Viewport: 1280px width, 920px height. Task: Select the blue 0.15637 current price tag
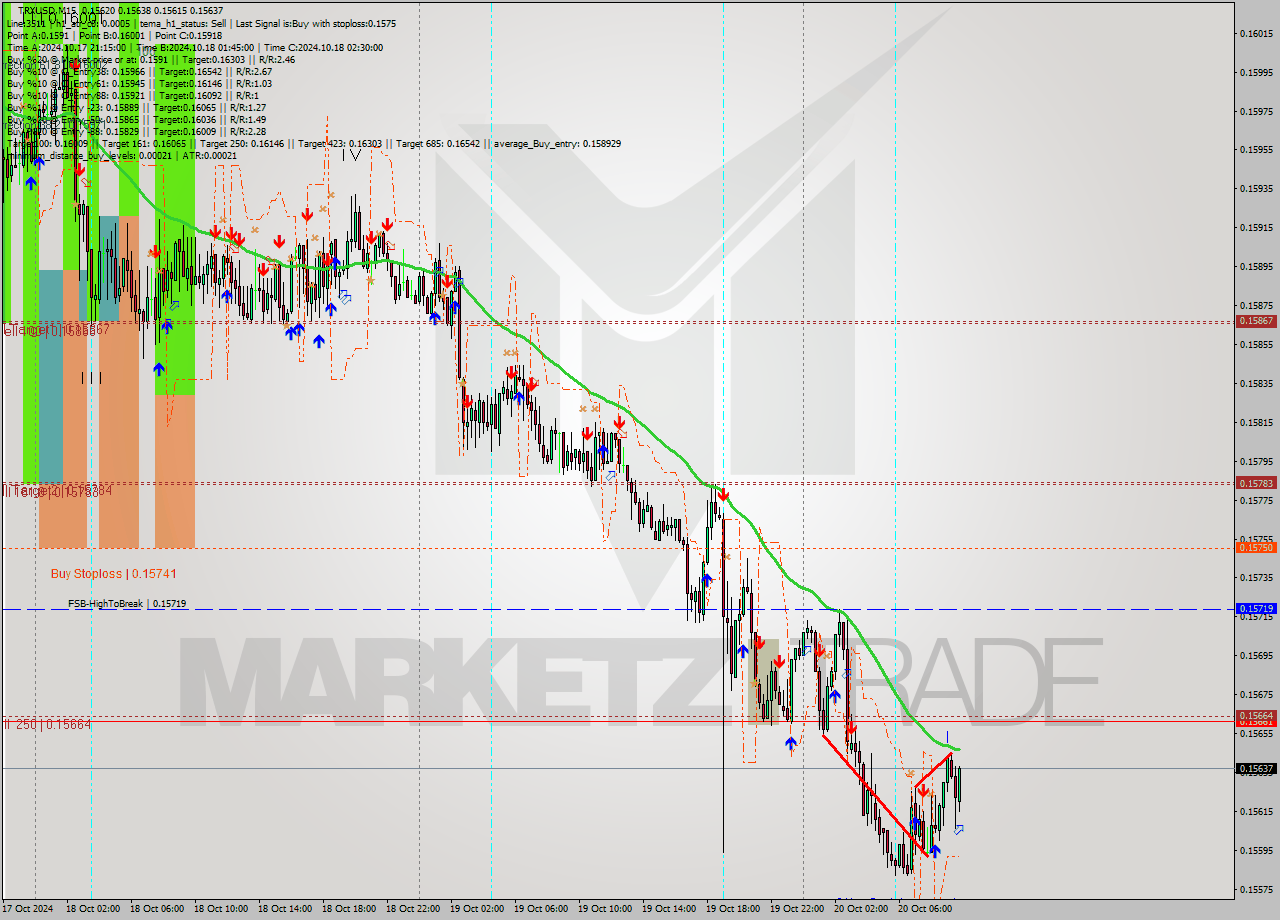tap(1256, 769)
